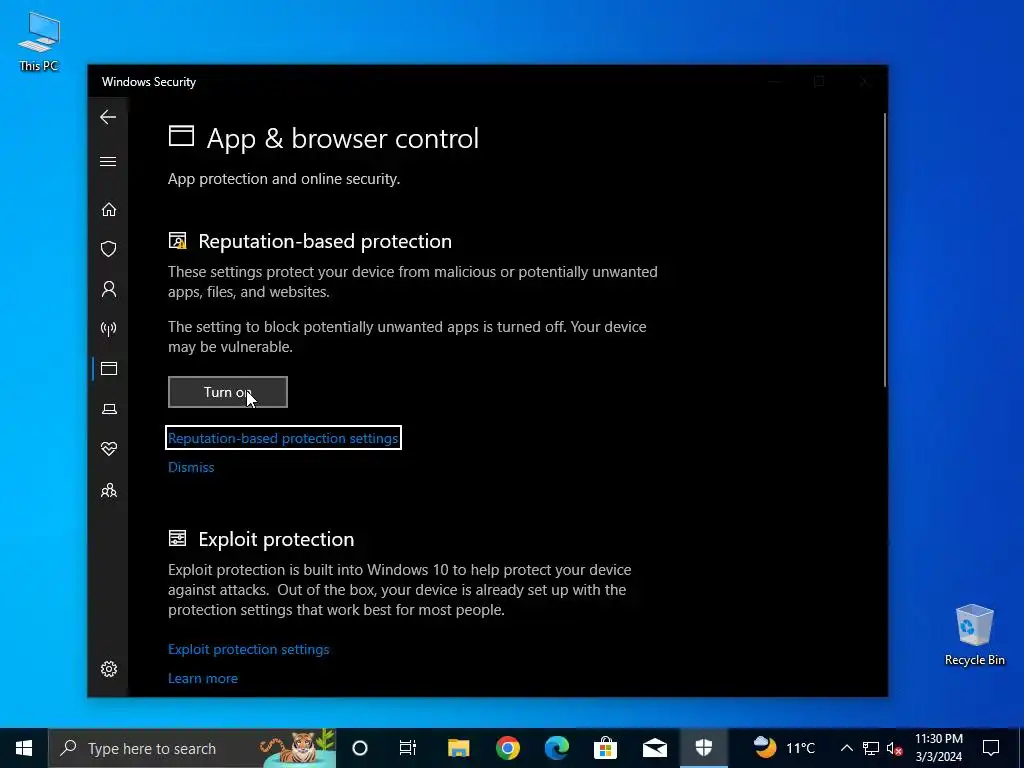Image resolution: width=1024 pixels, height=768 pixels.
Task: Open Reputation-based protection settings link
Action: [x=283, y=438]
